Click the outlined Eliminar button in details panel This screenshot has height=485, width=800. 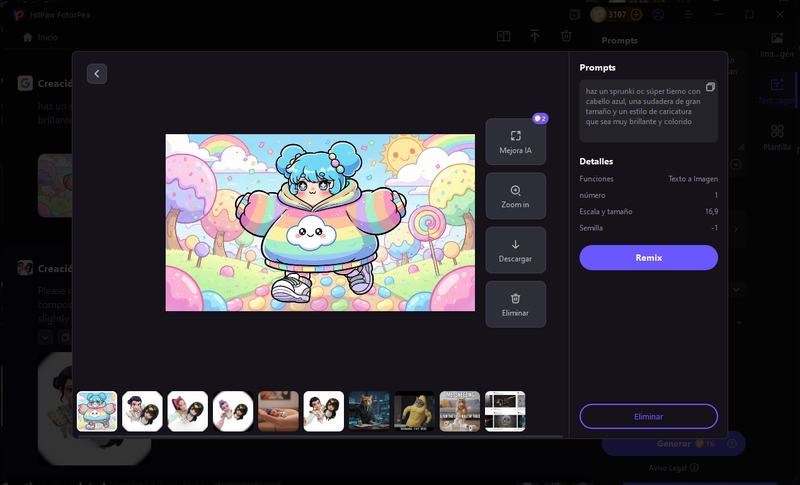tap(648, 416)
